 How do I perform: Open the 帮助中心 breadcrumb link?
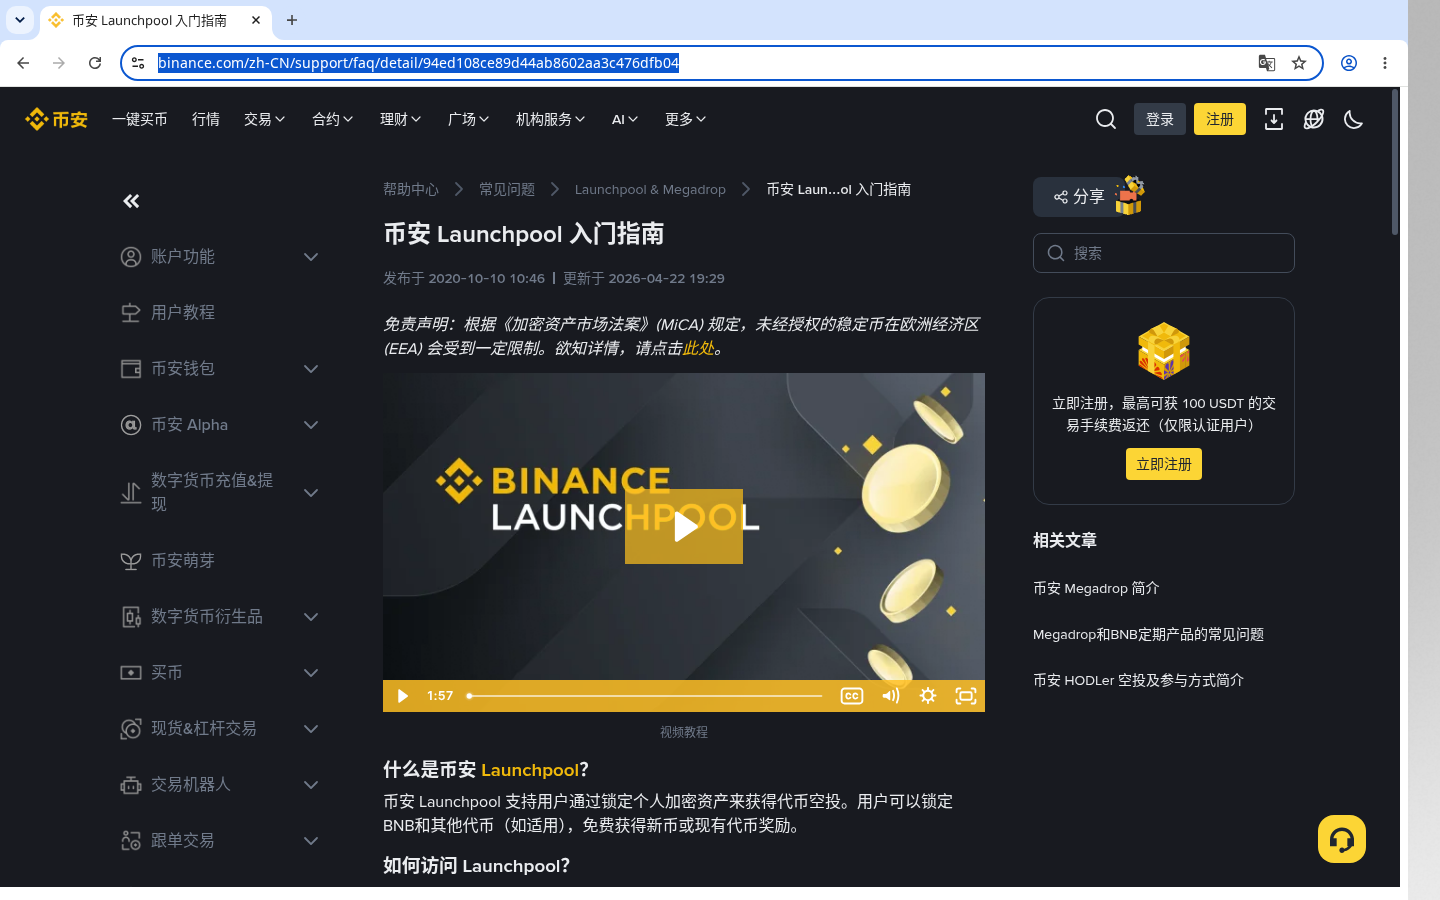(x=411, y=189)
